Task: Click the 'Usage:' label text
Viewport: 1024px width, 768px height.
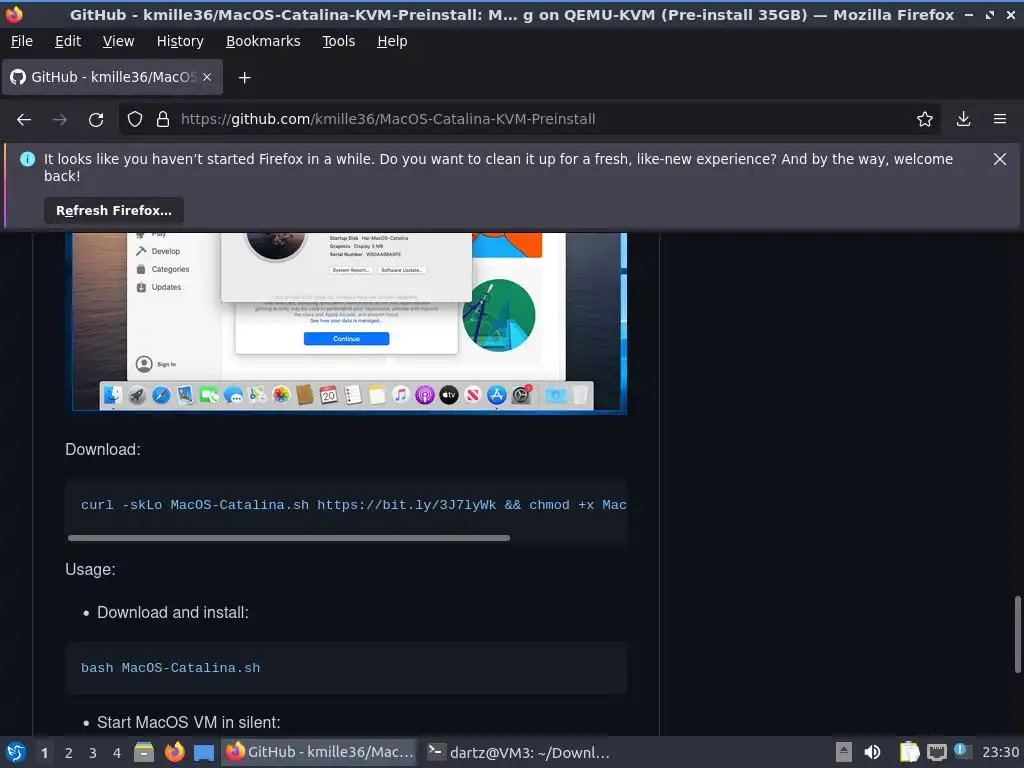Action: click(90, 569)
